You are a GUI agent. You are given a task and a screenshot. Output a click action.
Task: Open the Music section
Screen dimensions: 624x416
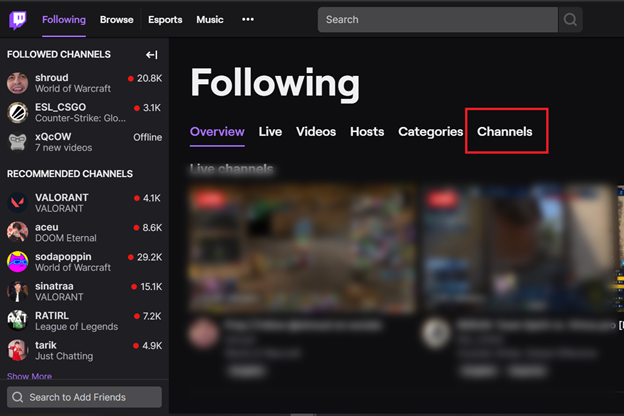pos(210,20)
